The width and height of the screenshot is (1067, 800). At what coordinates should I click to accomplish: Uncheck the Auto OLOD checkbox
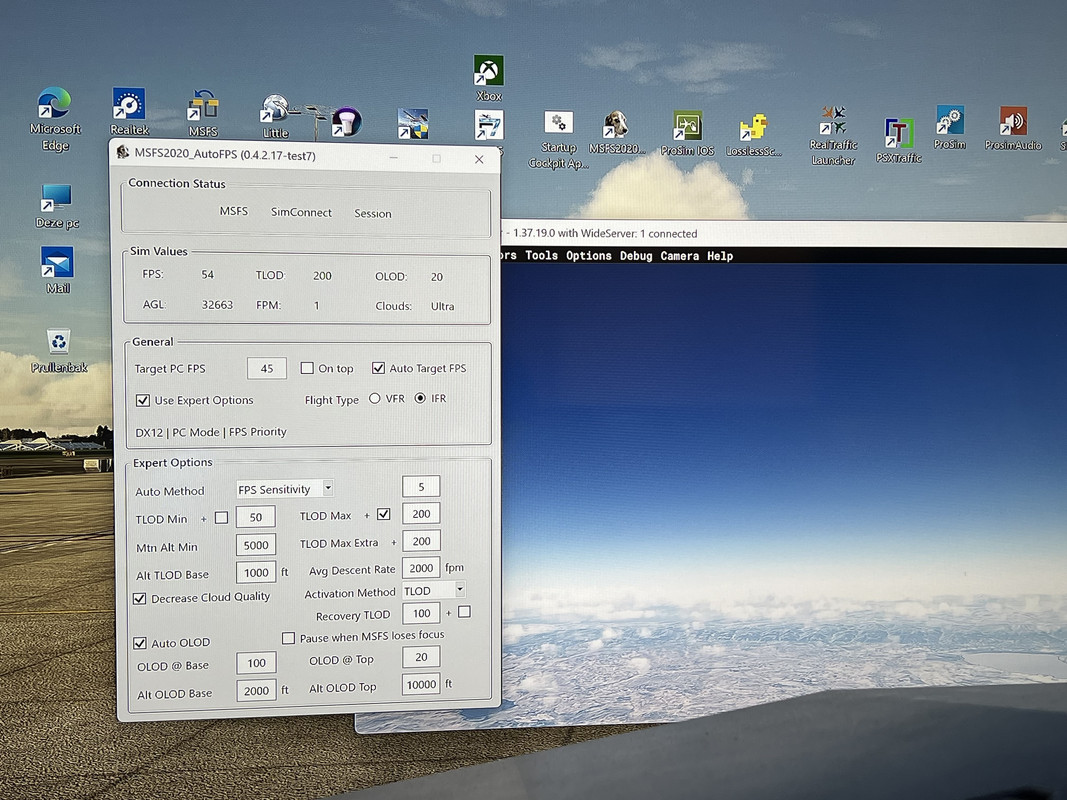coord(140,643)
